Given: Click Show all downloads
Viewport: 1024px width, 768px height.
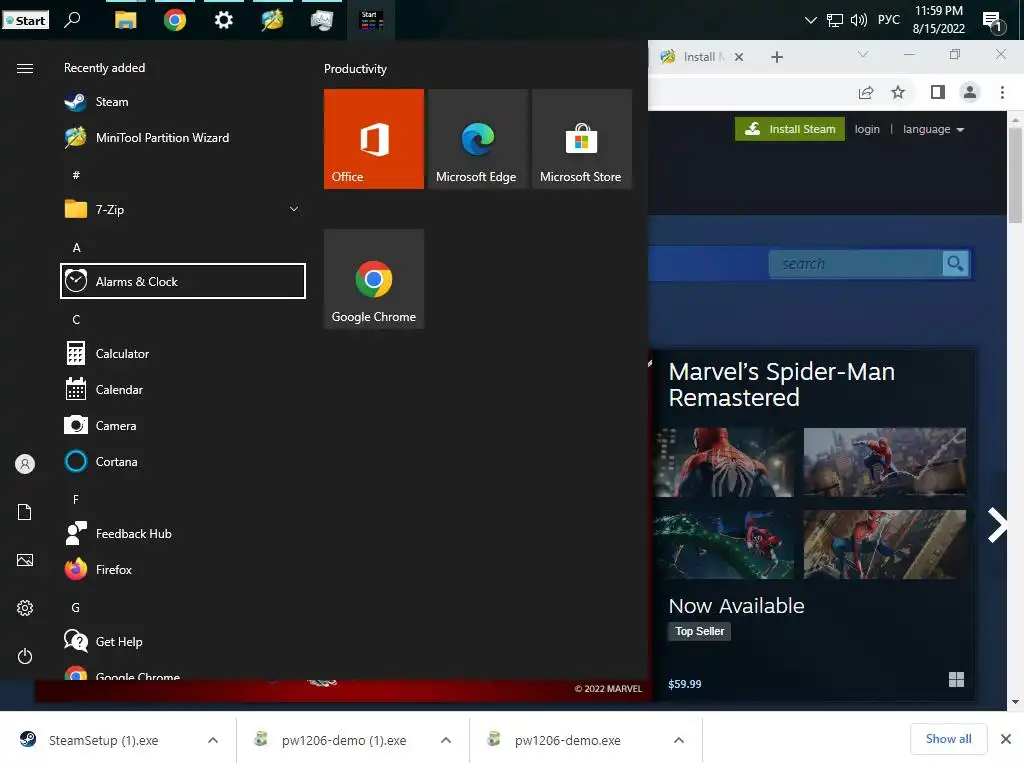Looking at the screenshot, I should click(x=948, y=739).
